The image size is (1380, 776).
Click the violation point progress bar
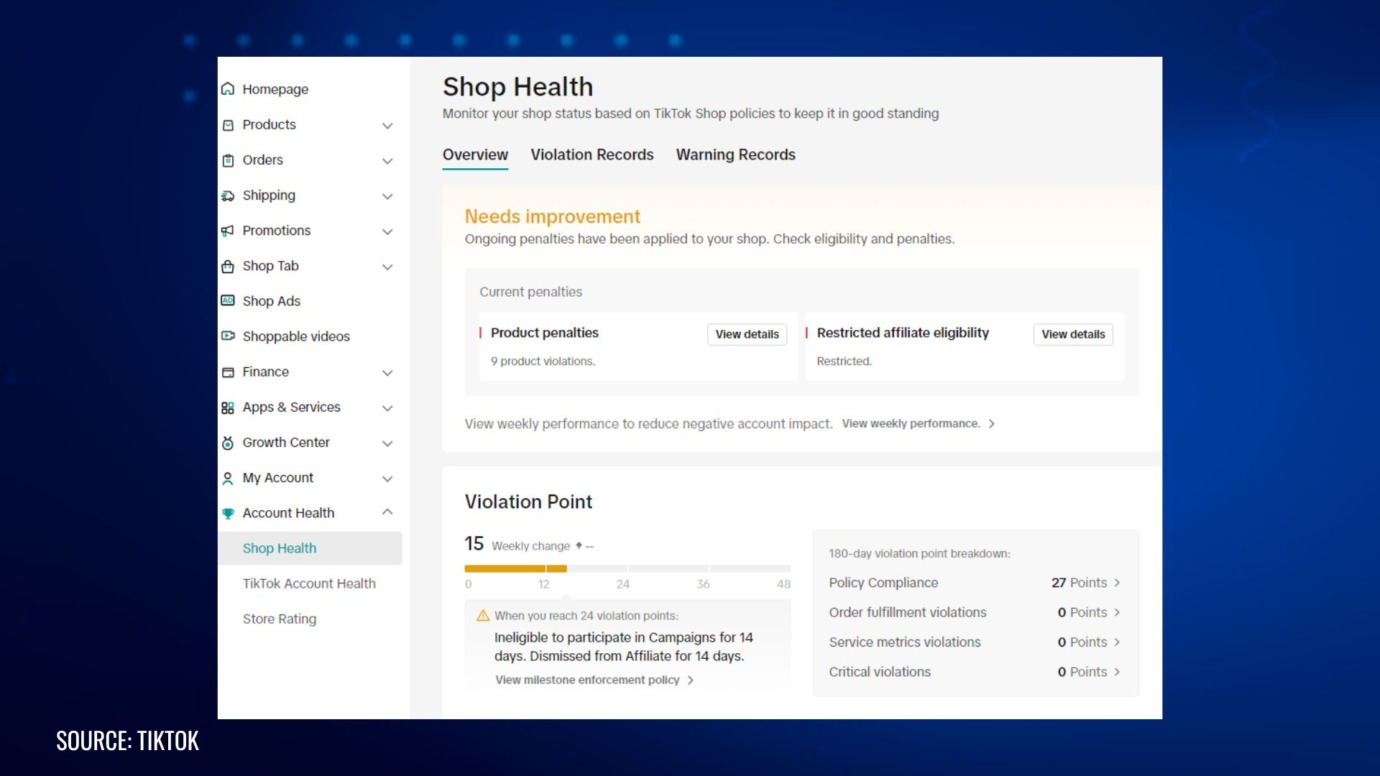tap(627, 568)
